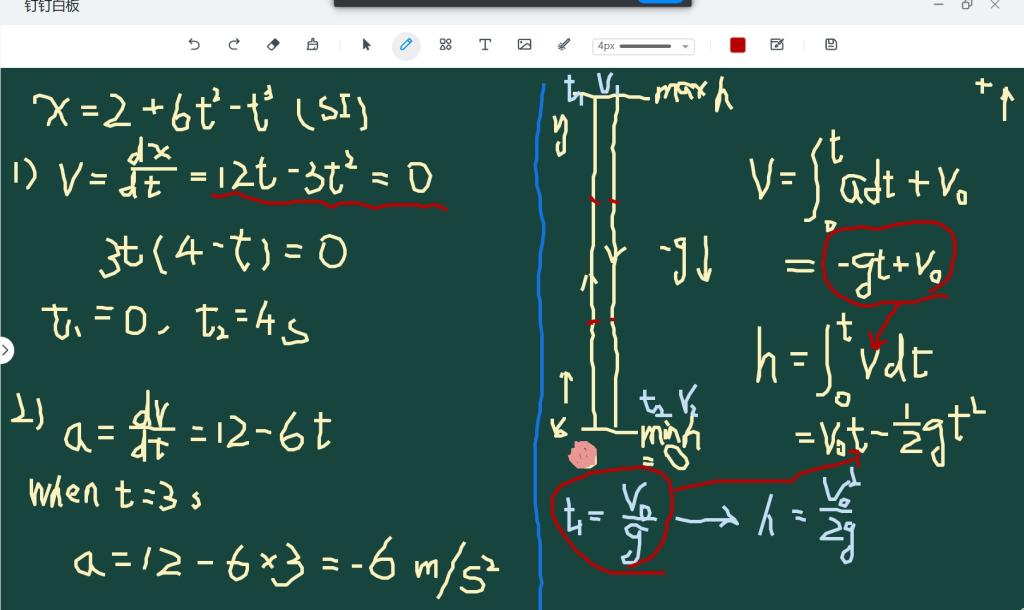The image size is (1024, 610).
Task: Click the redo arrow in the toolbar
Action: 234,45
